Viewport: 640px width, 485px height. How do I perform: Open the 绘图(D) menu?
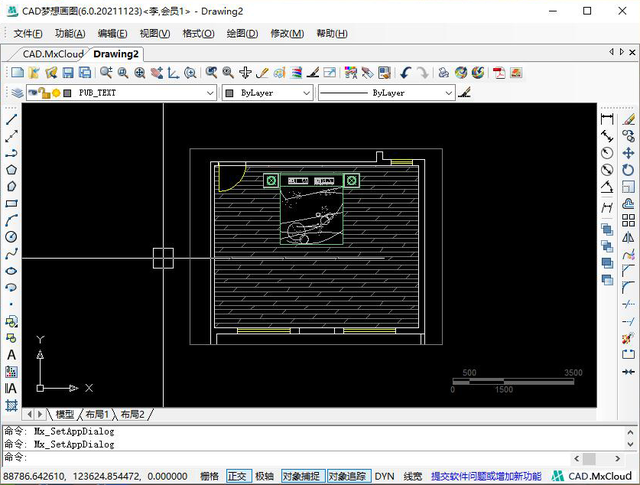242,34
